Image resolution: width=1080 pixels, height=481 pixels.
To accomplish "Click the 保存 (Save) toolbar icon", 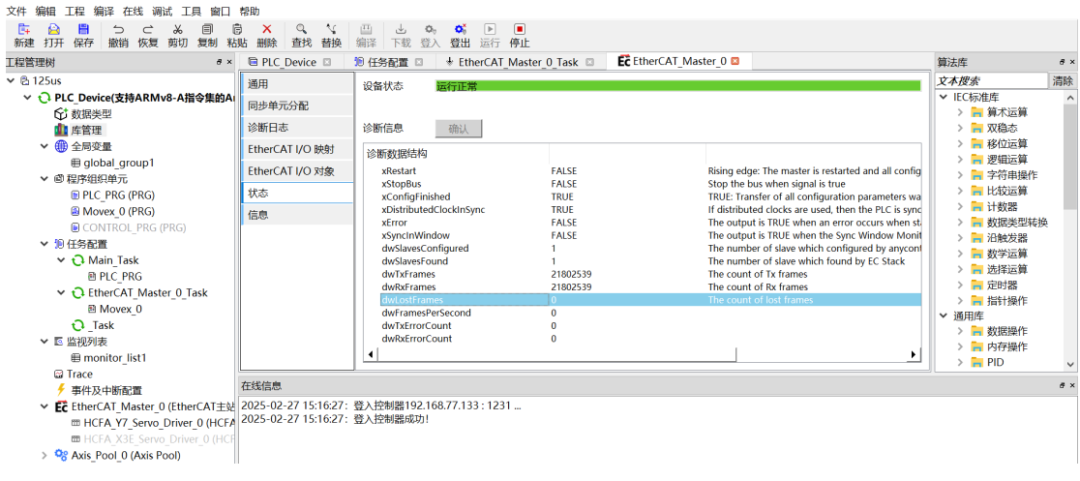I will point(83,30).
